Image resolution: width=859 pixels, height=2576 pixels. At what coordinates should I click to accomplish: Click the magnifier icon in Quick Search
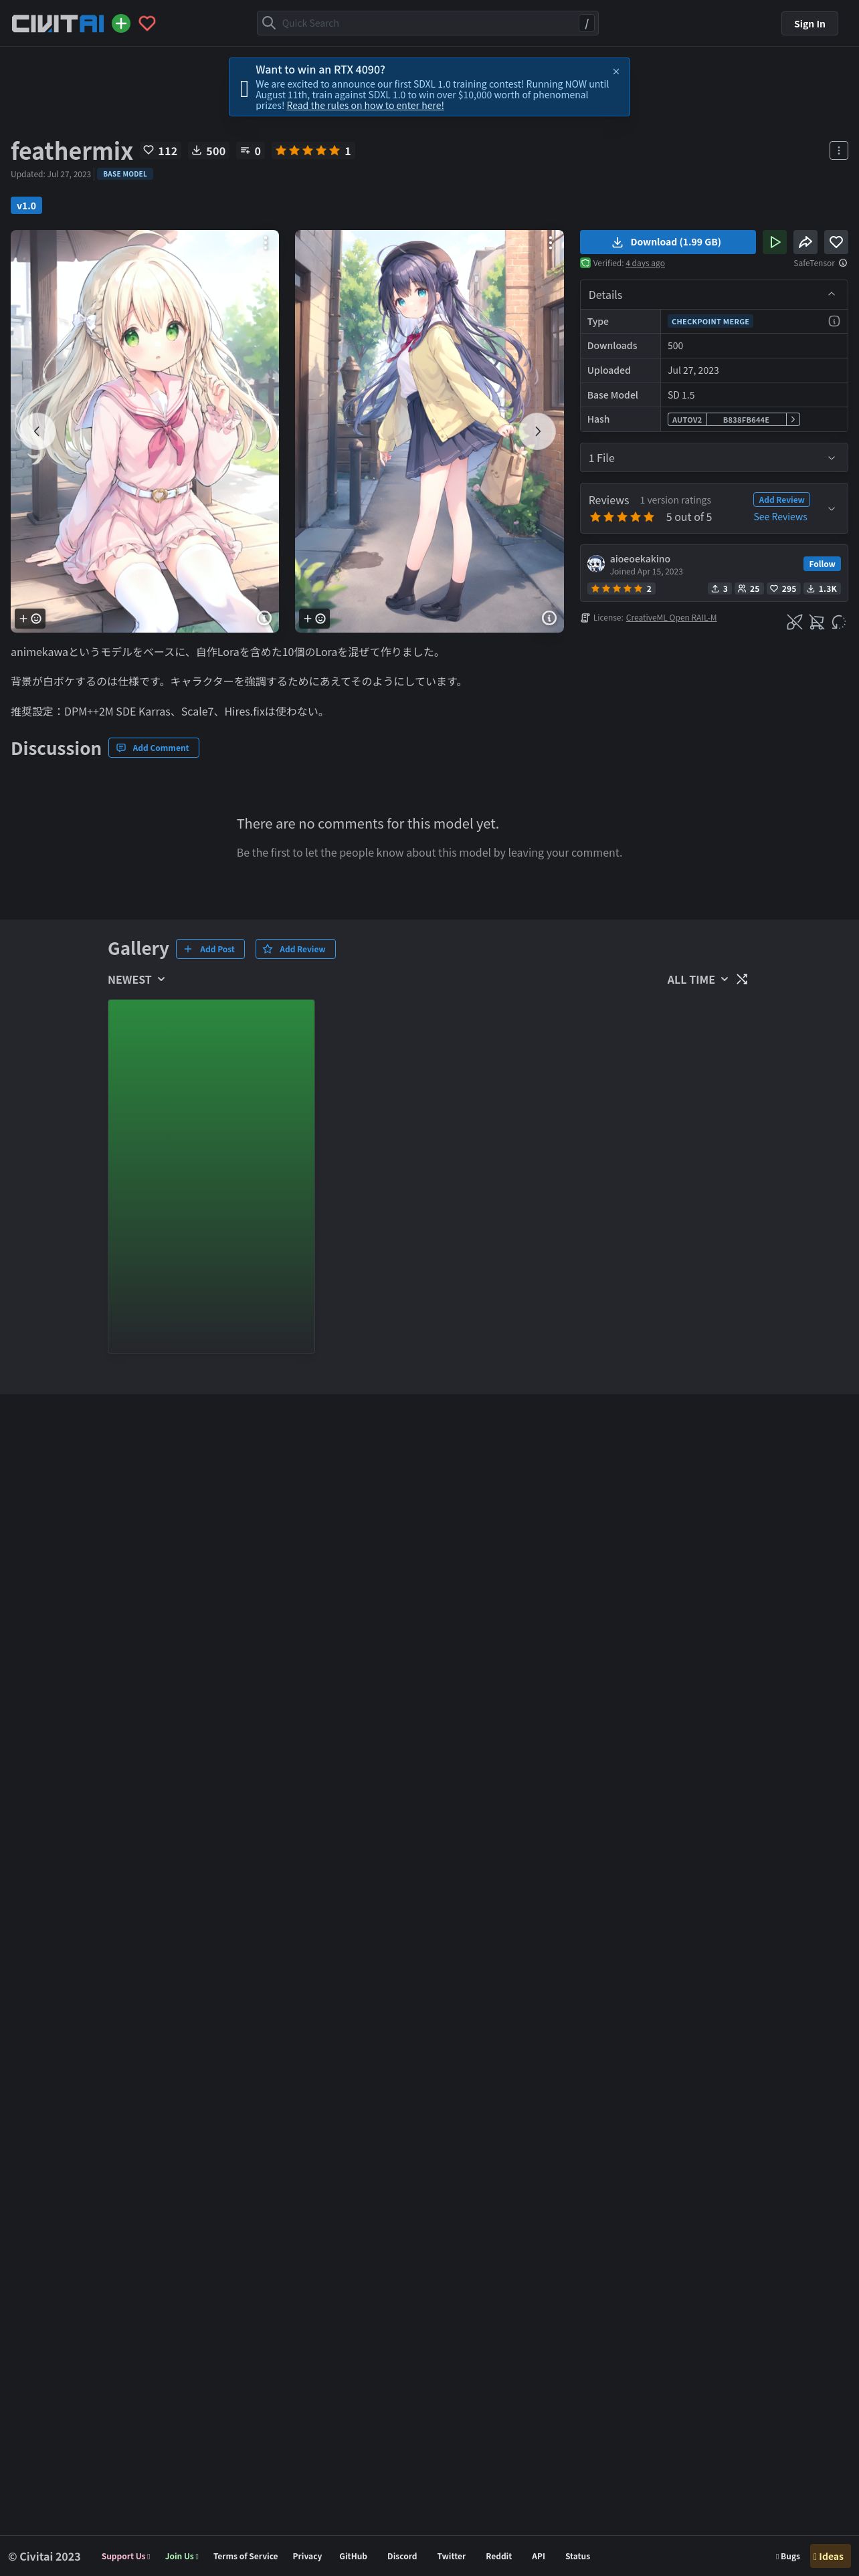click(x=269, y=23)
